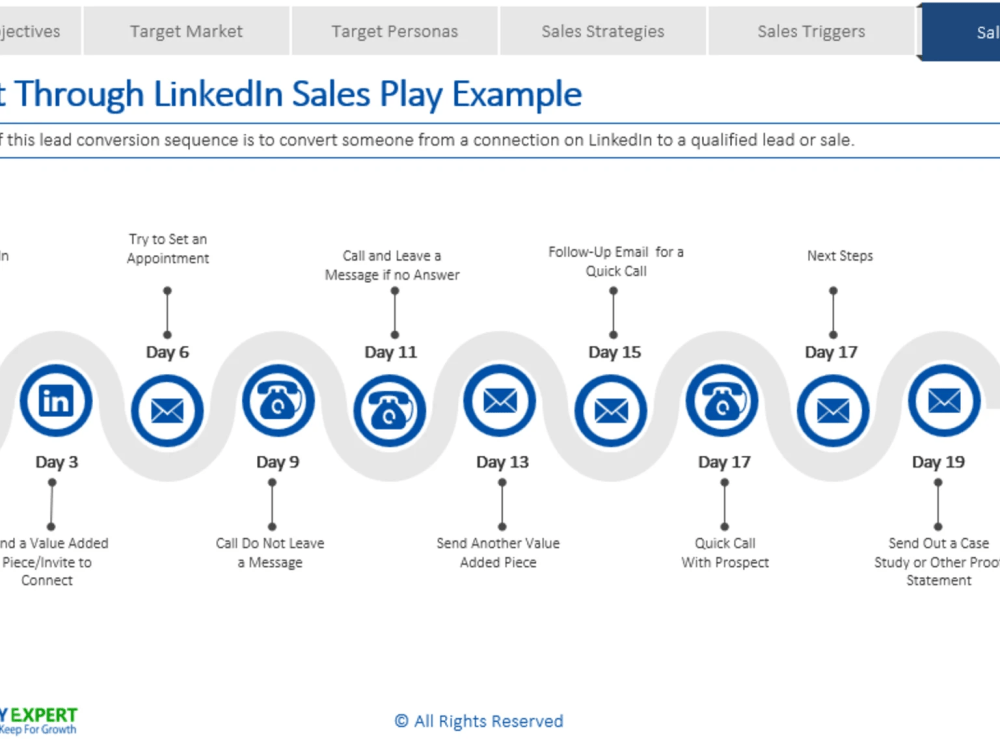
Task: Click the LinkedIn Sales Play Example heading
Action: [x=291, y=94]
